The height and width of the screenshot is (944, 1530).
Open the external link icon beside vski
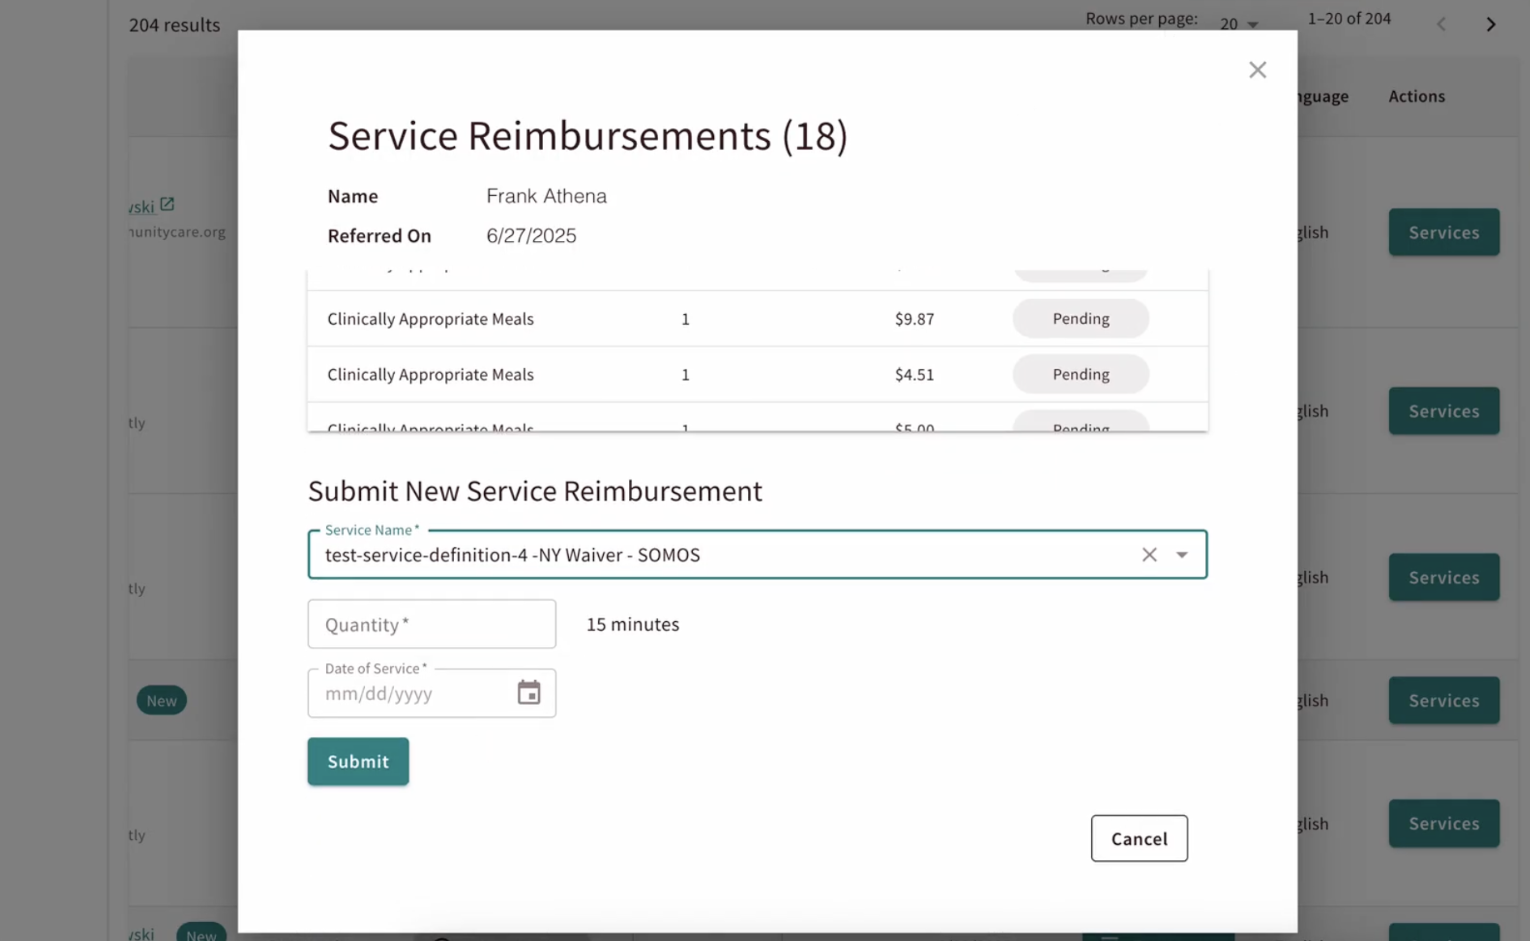[167, 204]
